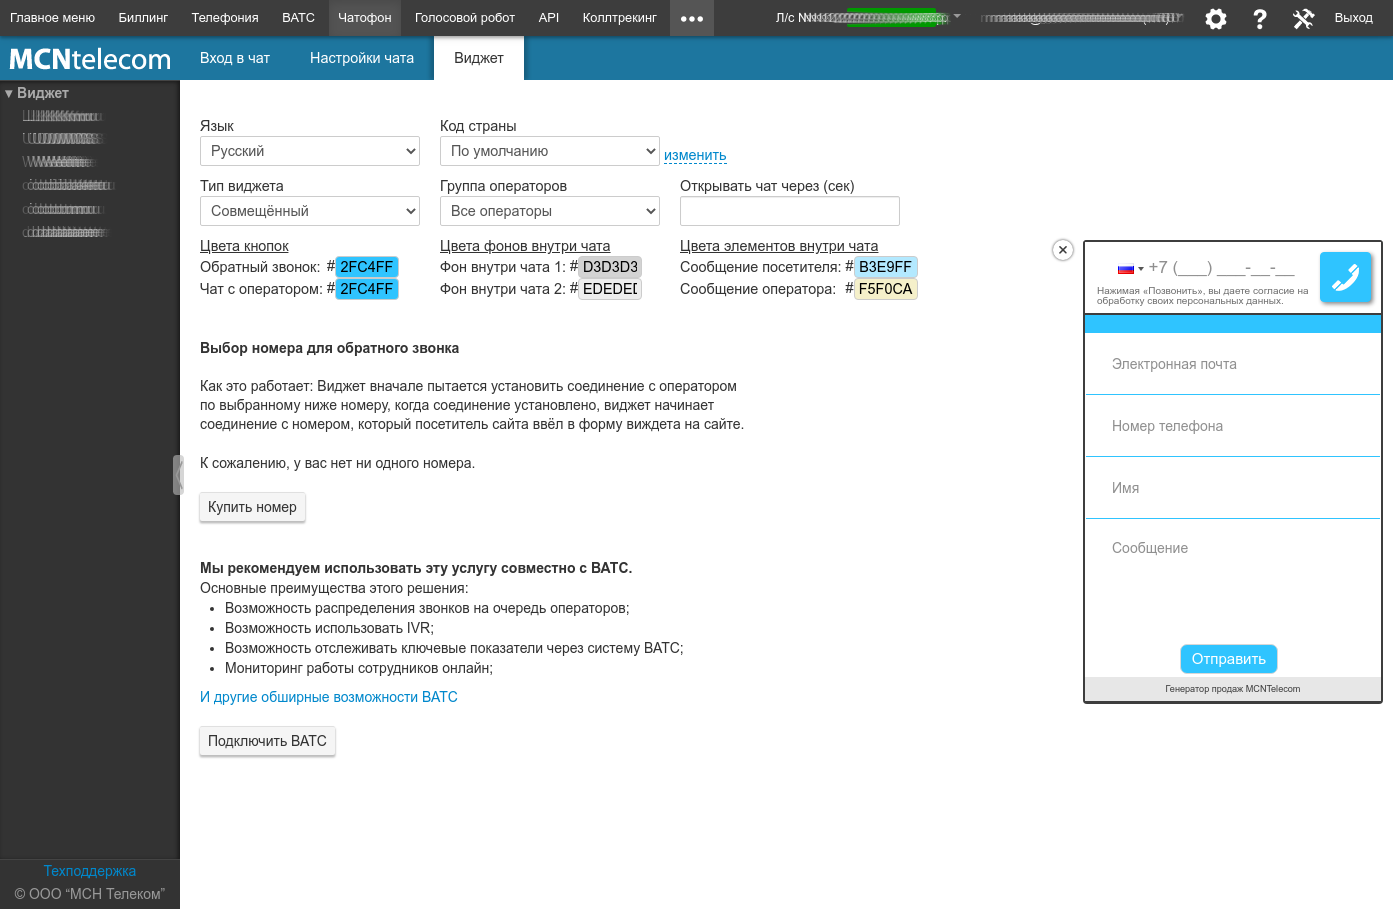Open the account Л/с dropdown arrow

click(x=957, y=16)
